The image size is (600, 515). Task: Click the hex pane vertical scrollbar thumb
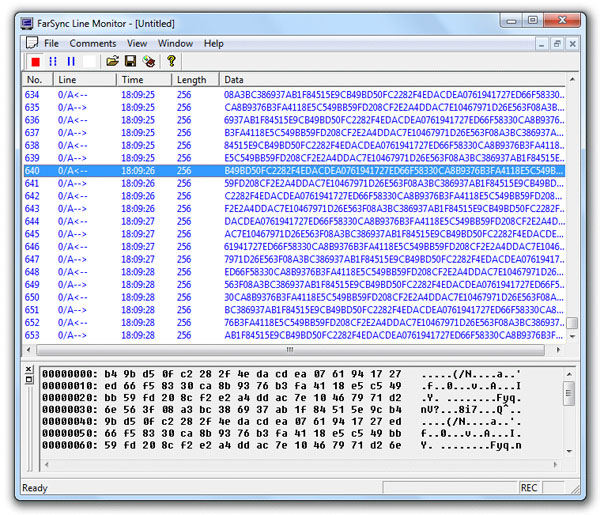pyautogui.click(x=569, y=393)
